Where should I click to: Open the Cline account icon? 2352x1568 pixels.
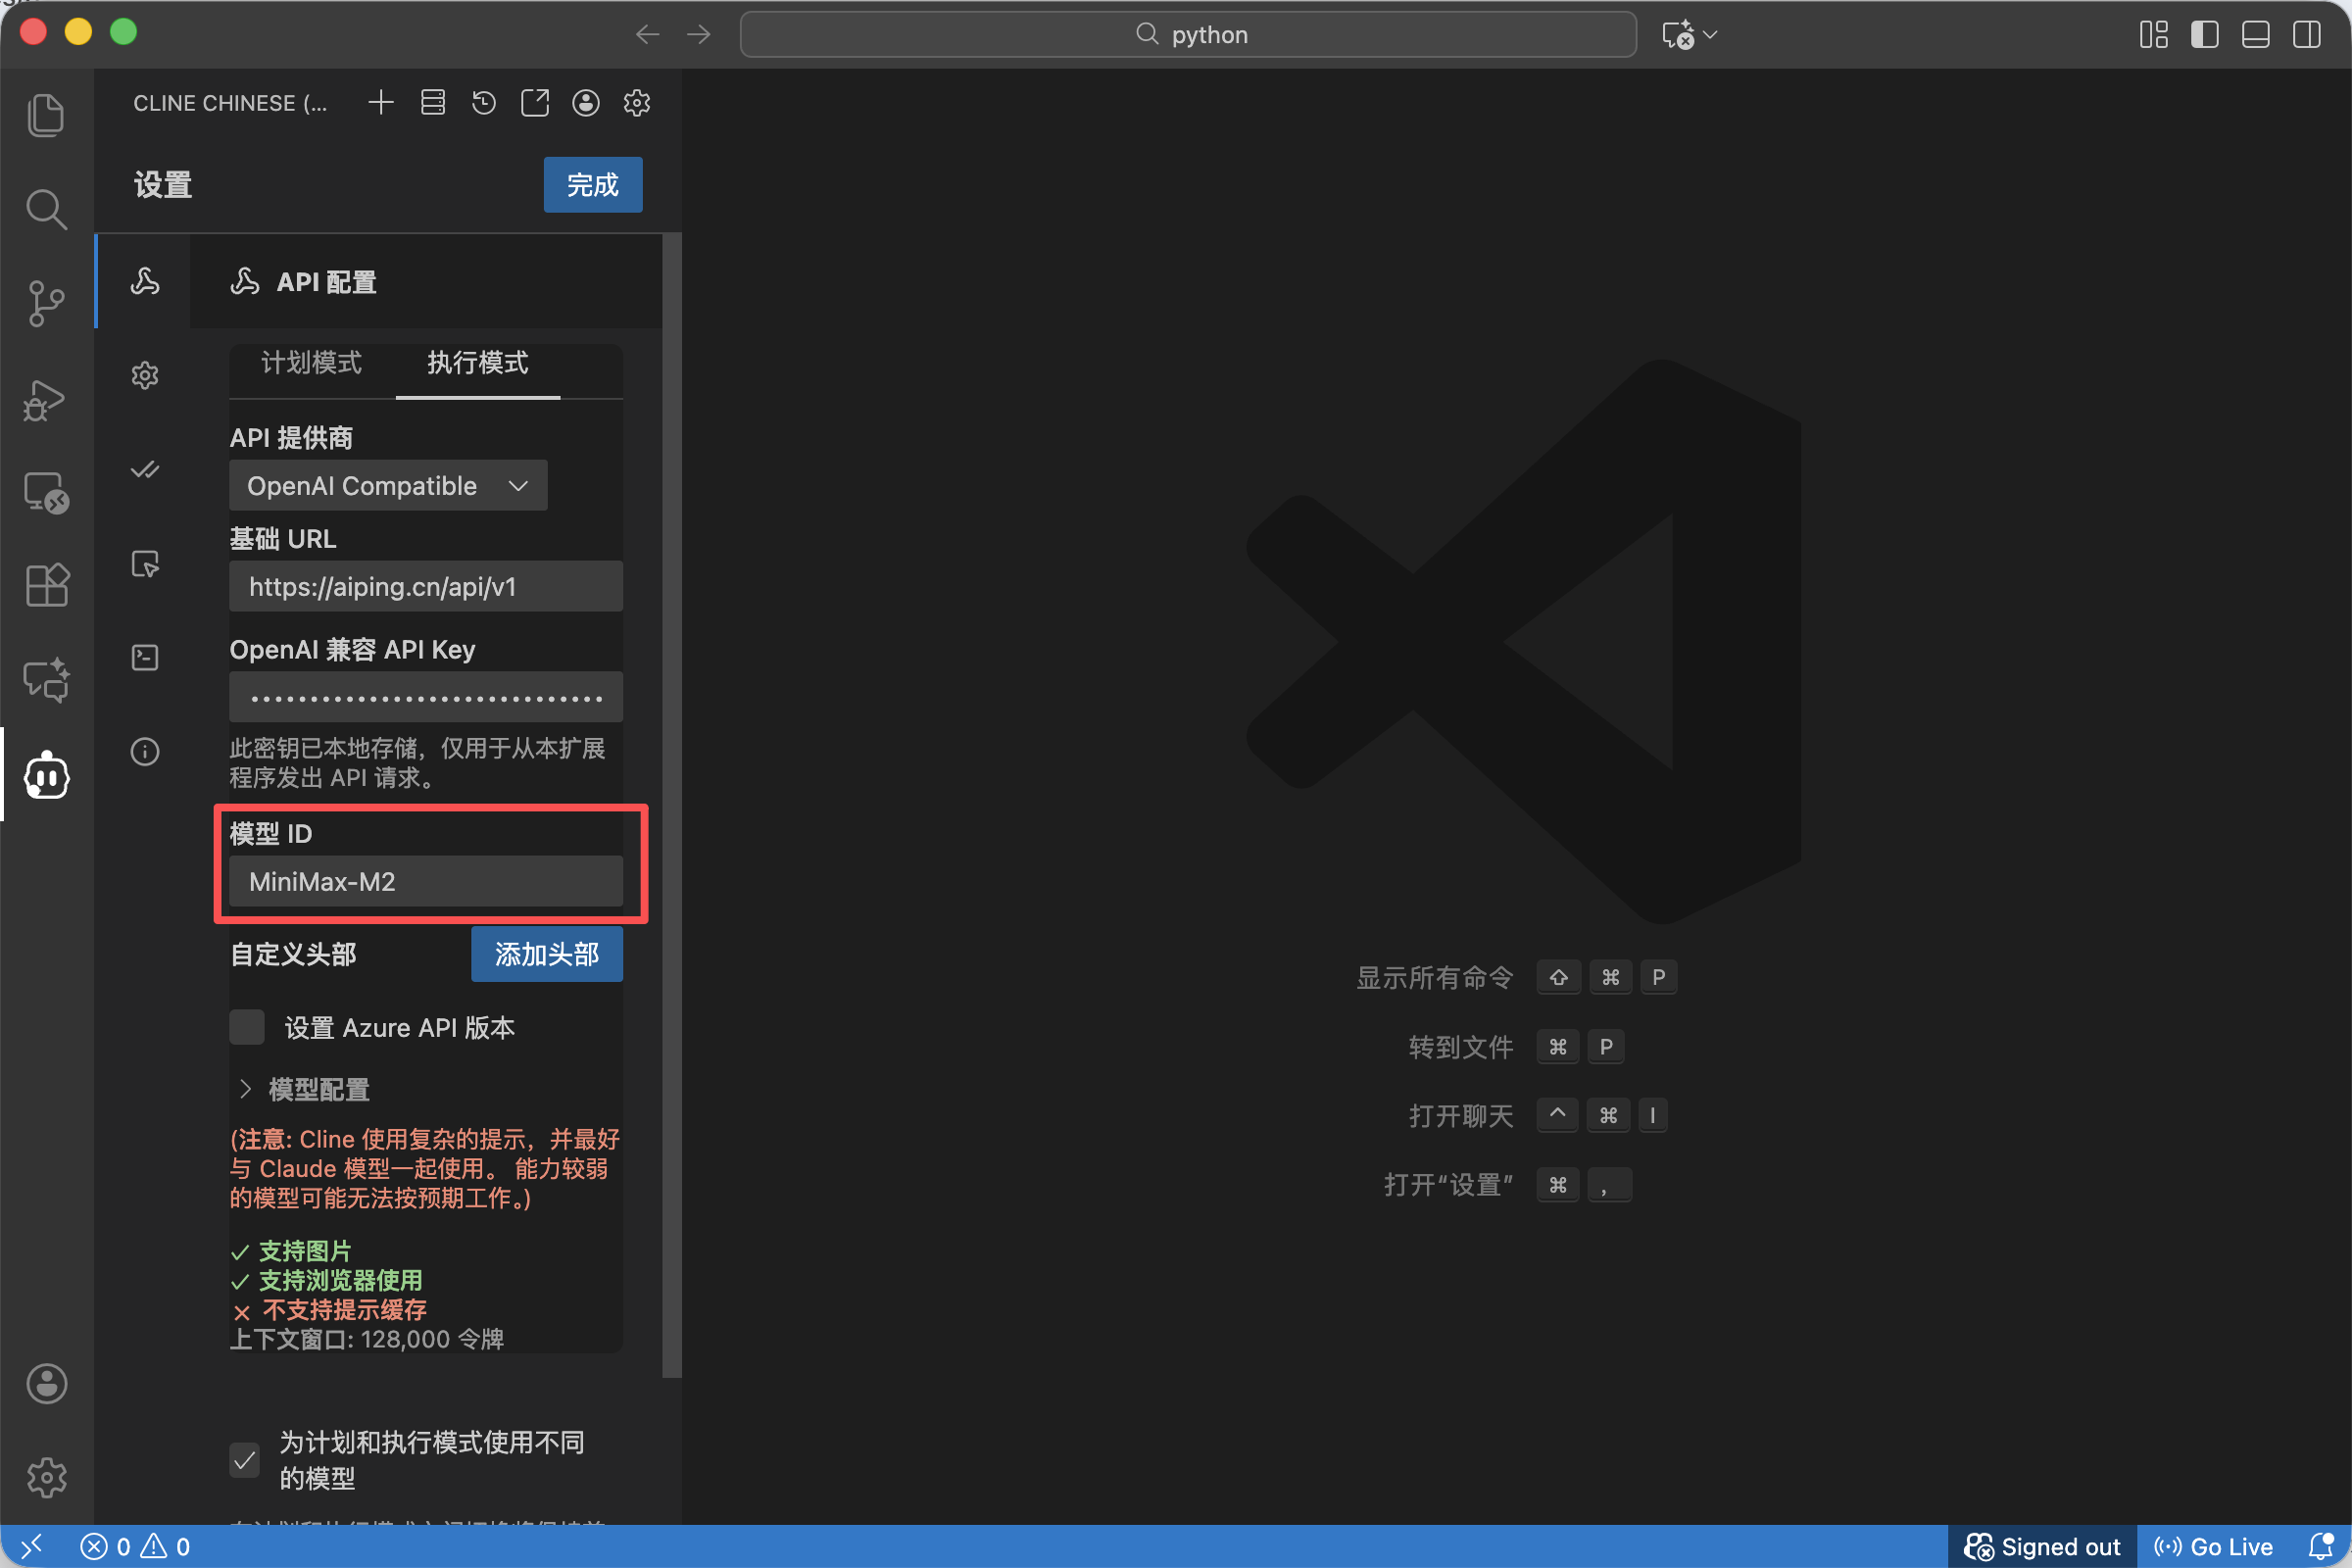586,103
